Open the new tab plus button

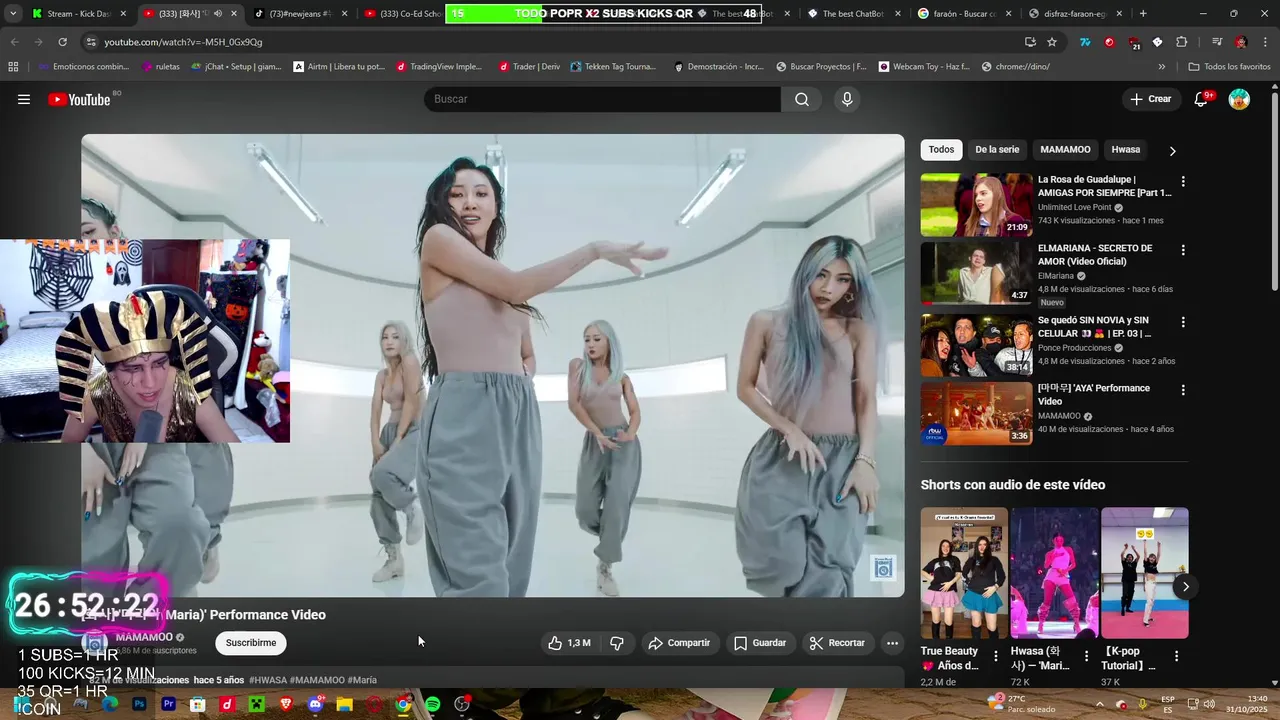1143,13
